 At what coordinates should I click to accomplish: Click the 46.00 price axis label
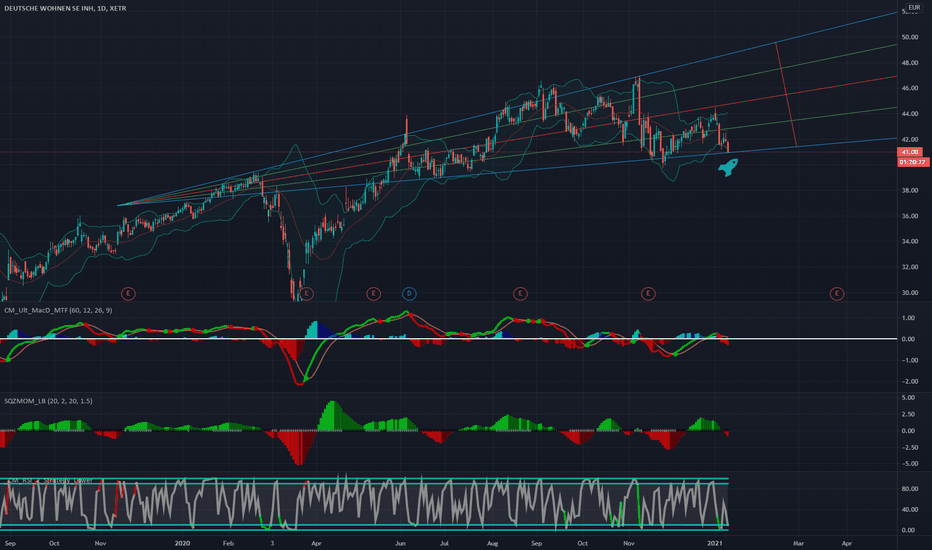click(909, 88)
